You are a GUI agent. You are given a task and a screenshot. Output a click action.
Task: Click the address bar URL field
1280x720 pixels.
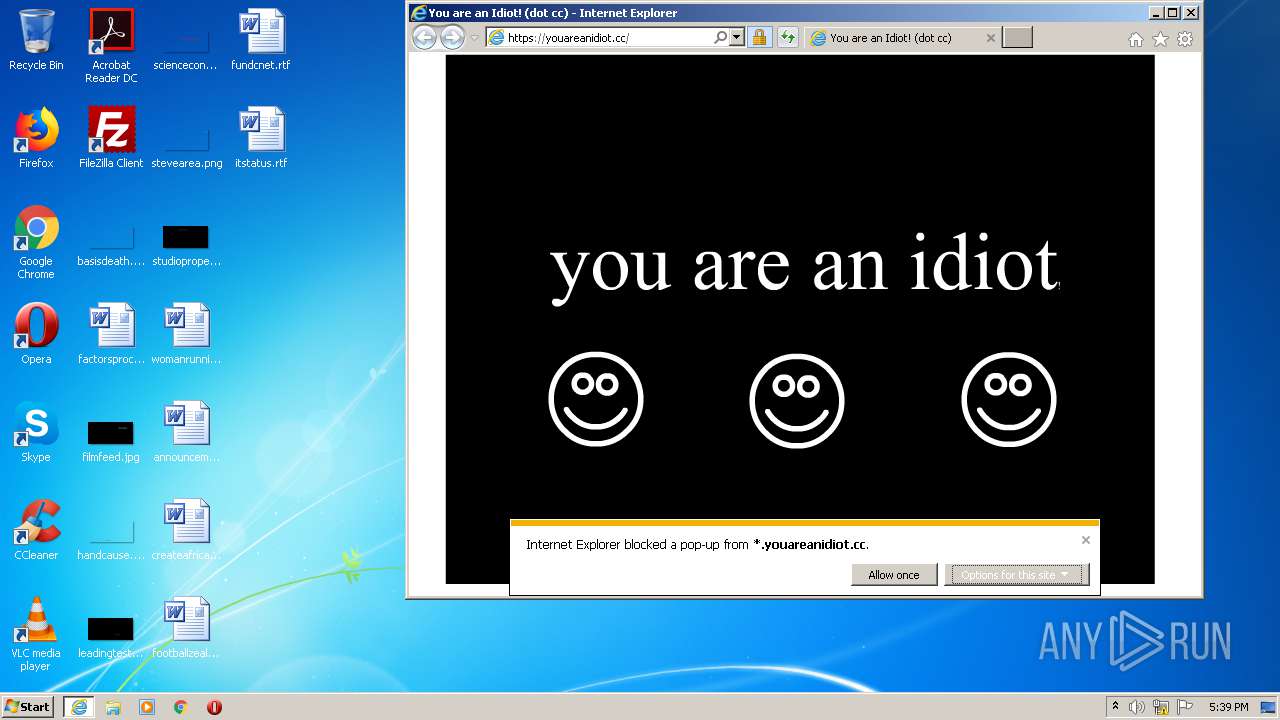pos(607,38)
